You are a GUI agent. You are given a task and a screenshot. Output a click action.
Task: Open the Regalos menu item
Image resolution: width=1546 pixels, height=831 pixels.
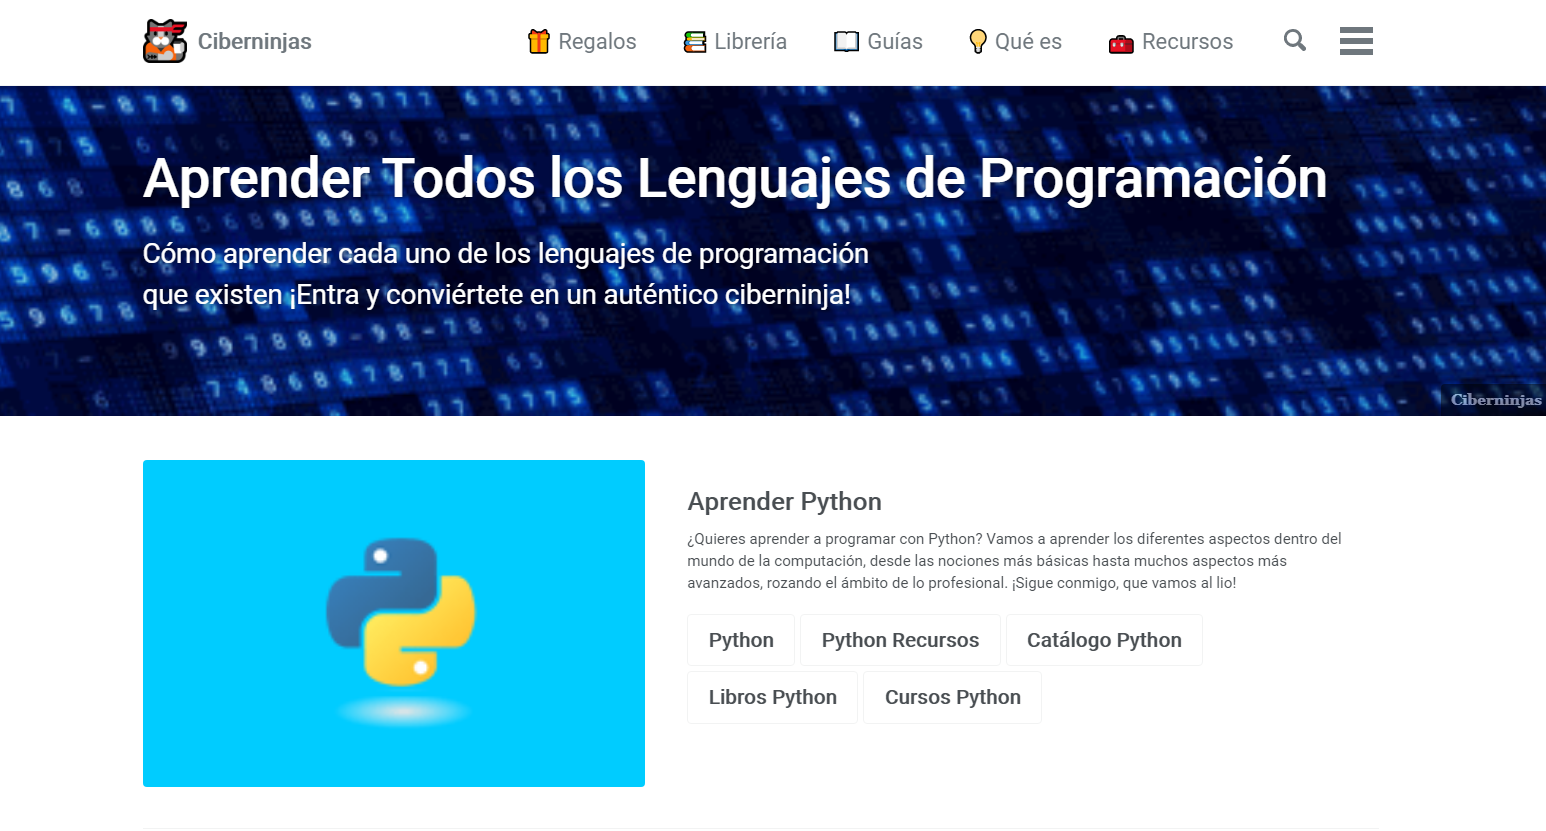pos(597,41)
